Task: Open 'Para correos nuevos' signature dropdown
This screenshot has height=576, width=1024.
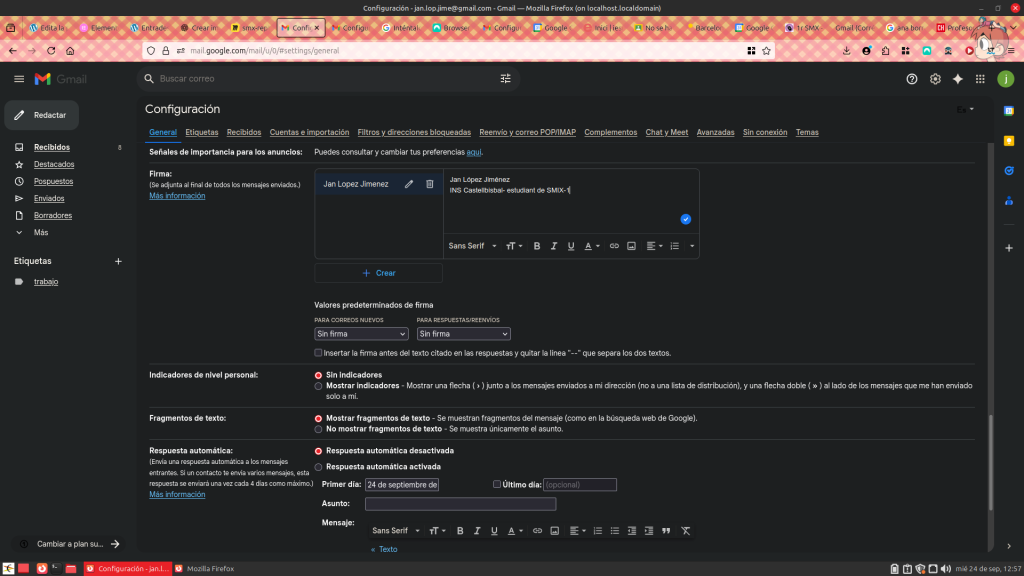Action: click(361, 334)
